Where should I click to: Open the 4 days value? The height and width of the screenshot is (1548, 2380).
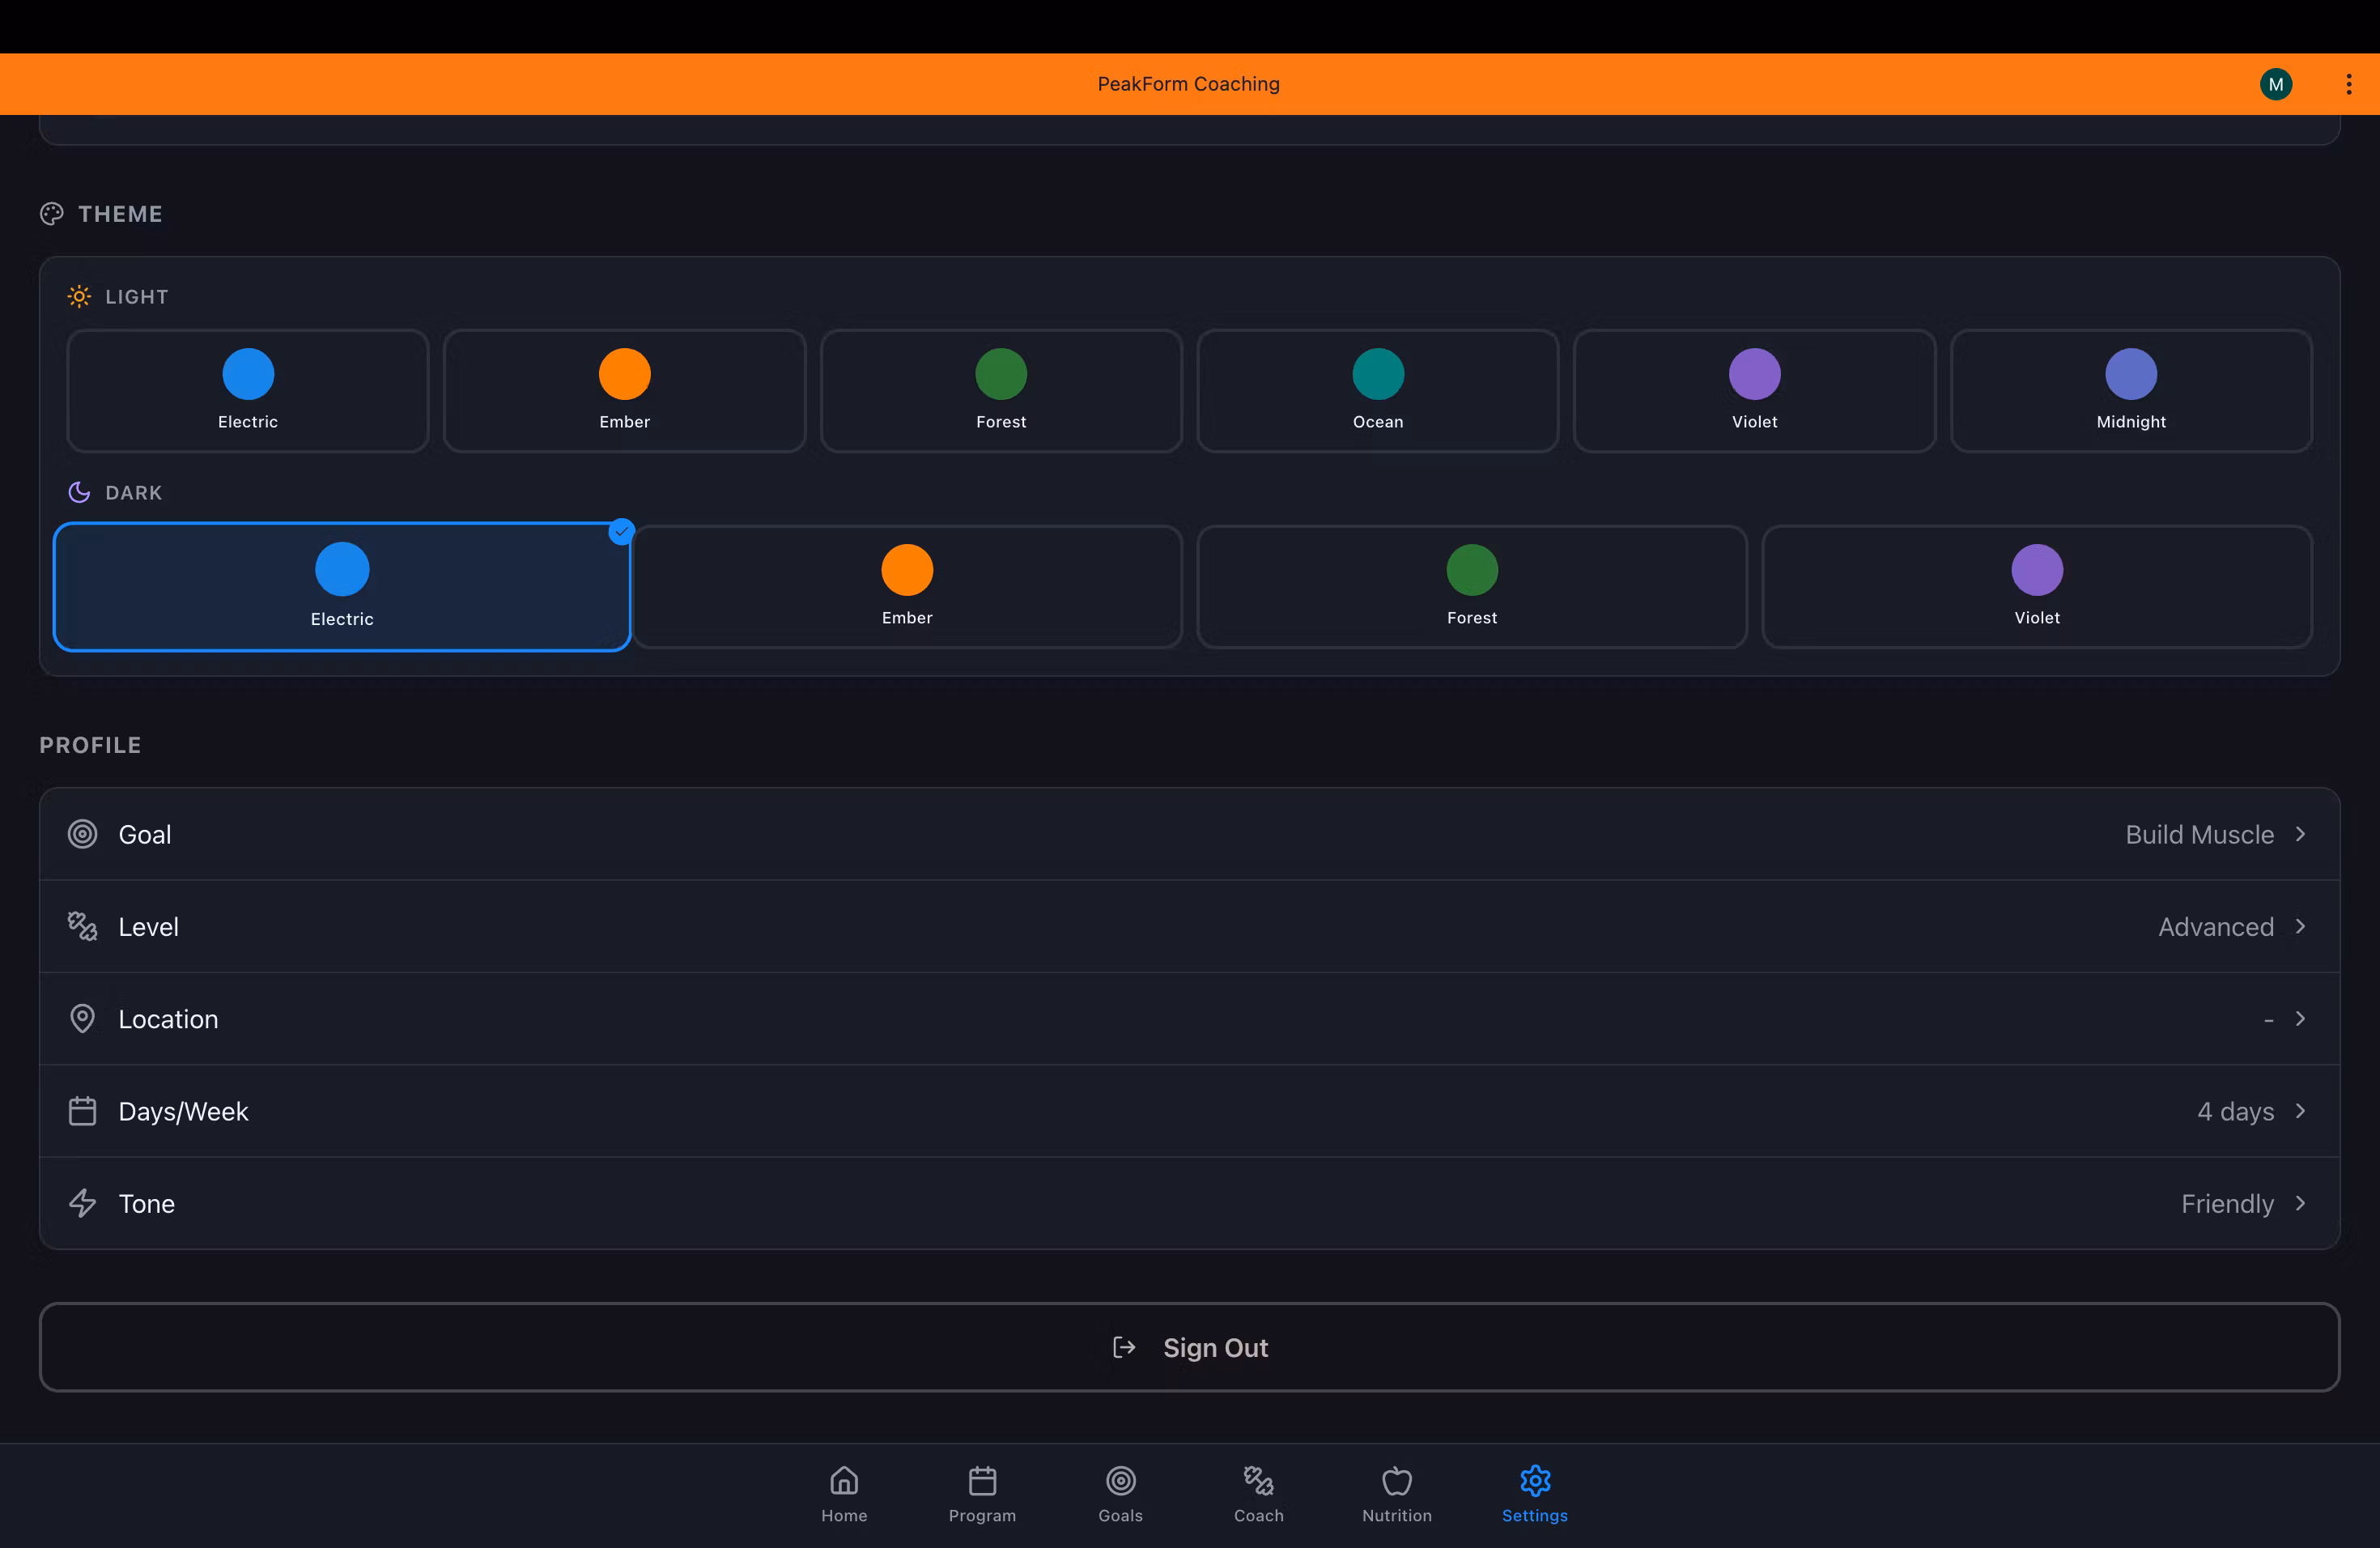2236,1112
